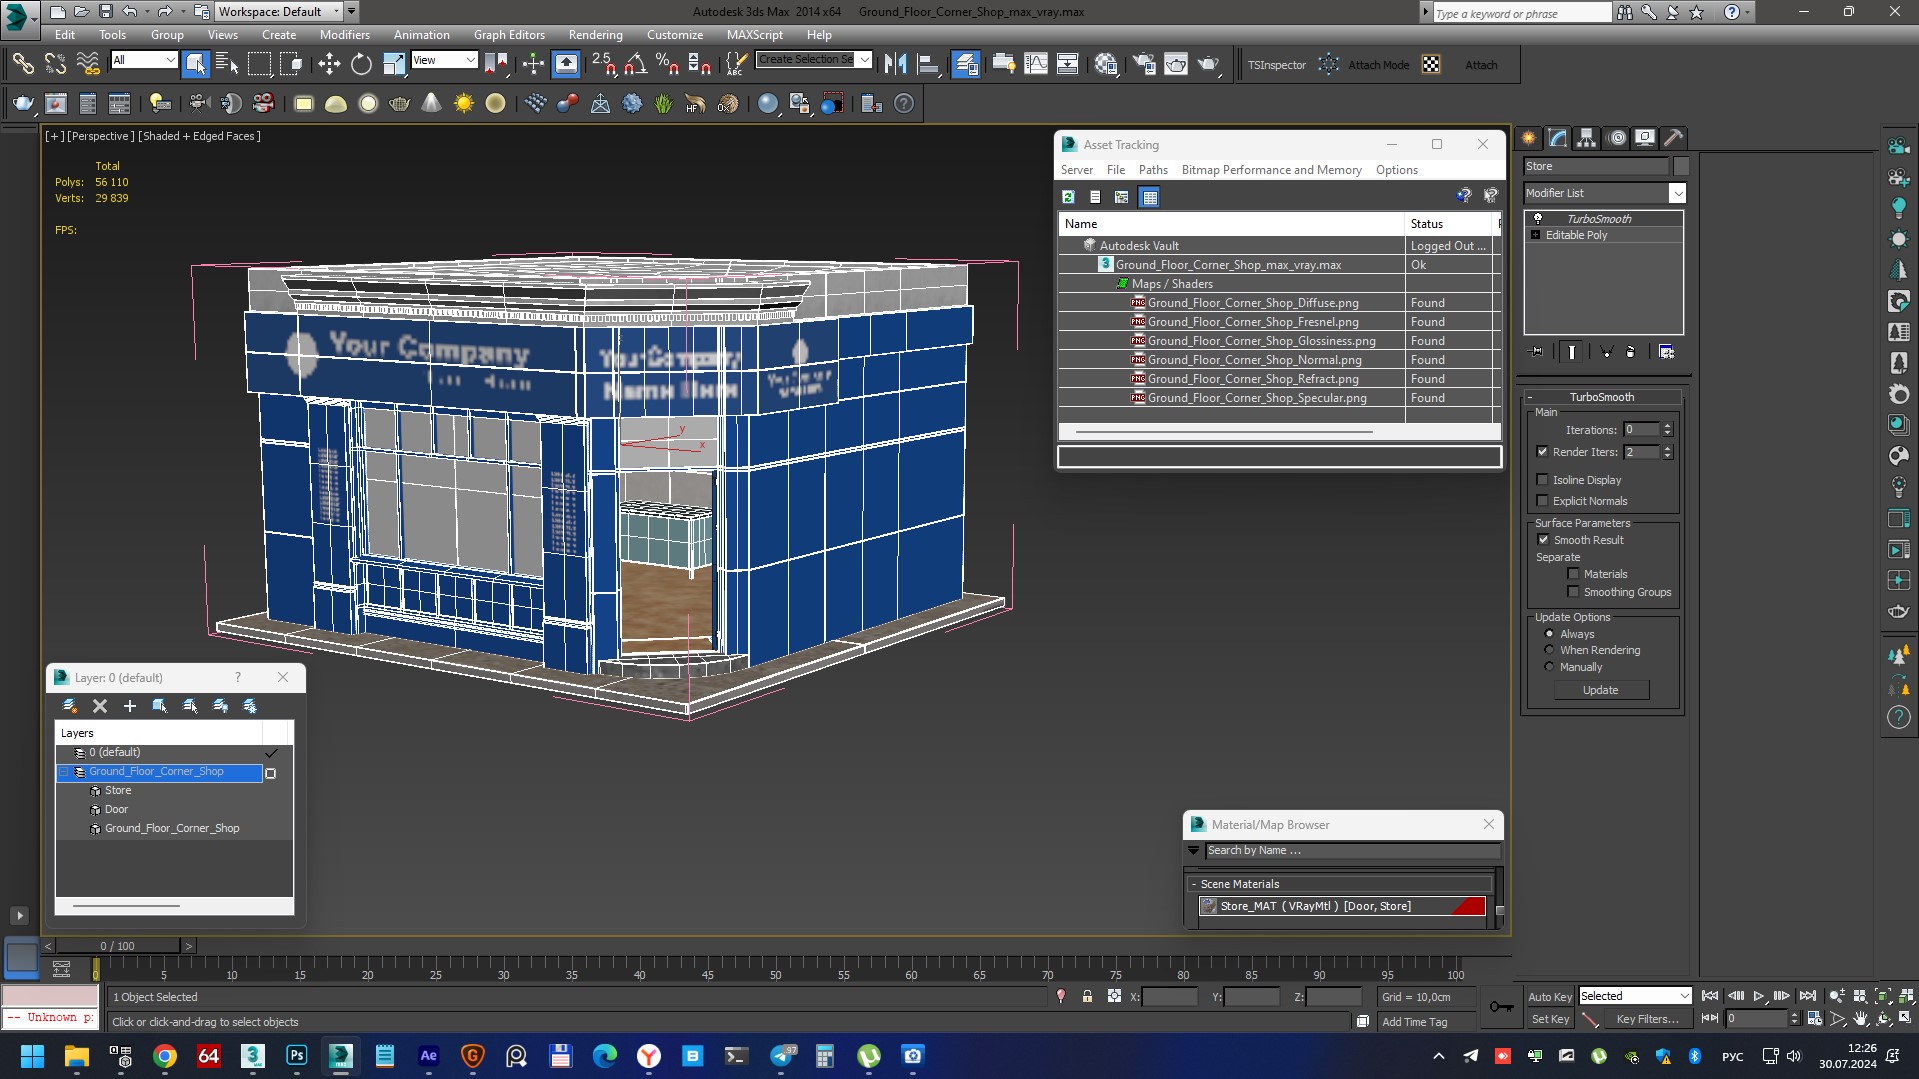Open key filter Selected dropdown
Screen dimensions: 1919x1079
(x=1634, y=996)
